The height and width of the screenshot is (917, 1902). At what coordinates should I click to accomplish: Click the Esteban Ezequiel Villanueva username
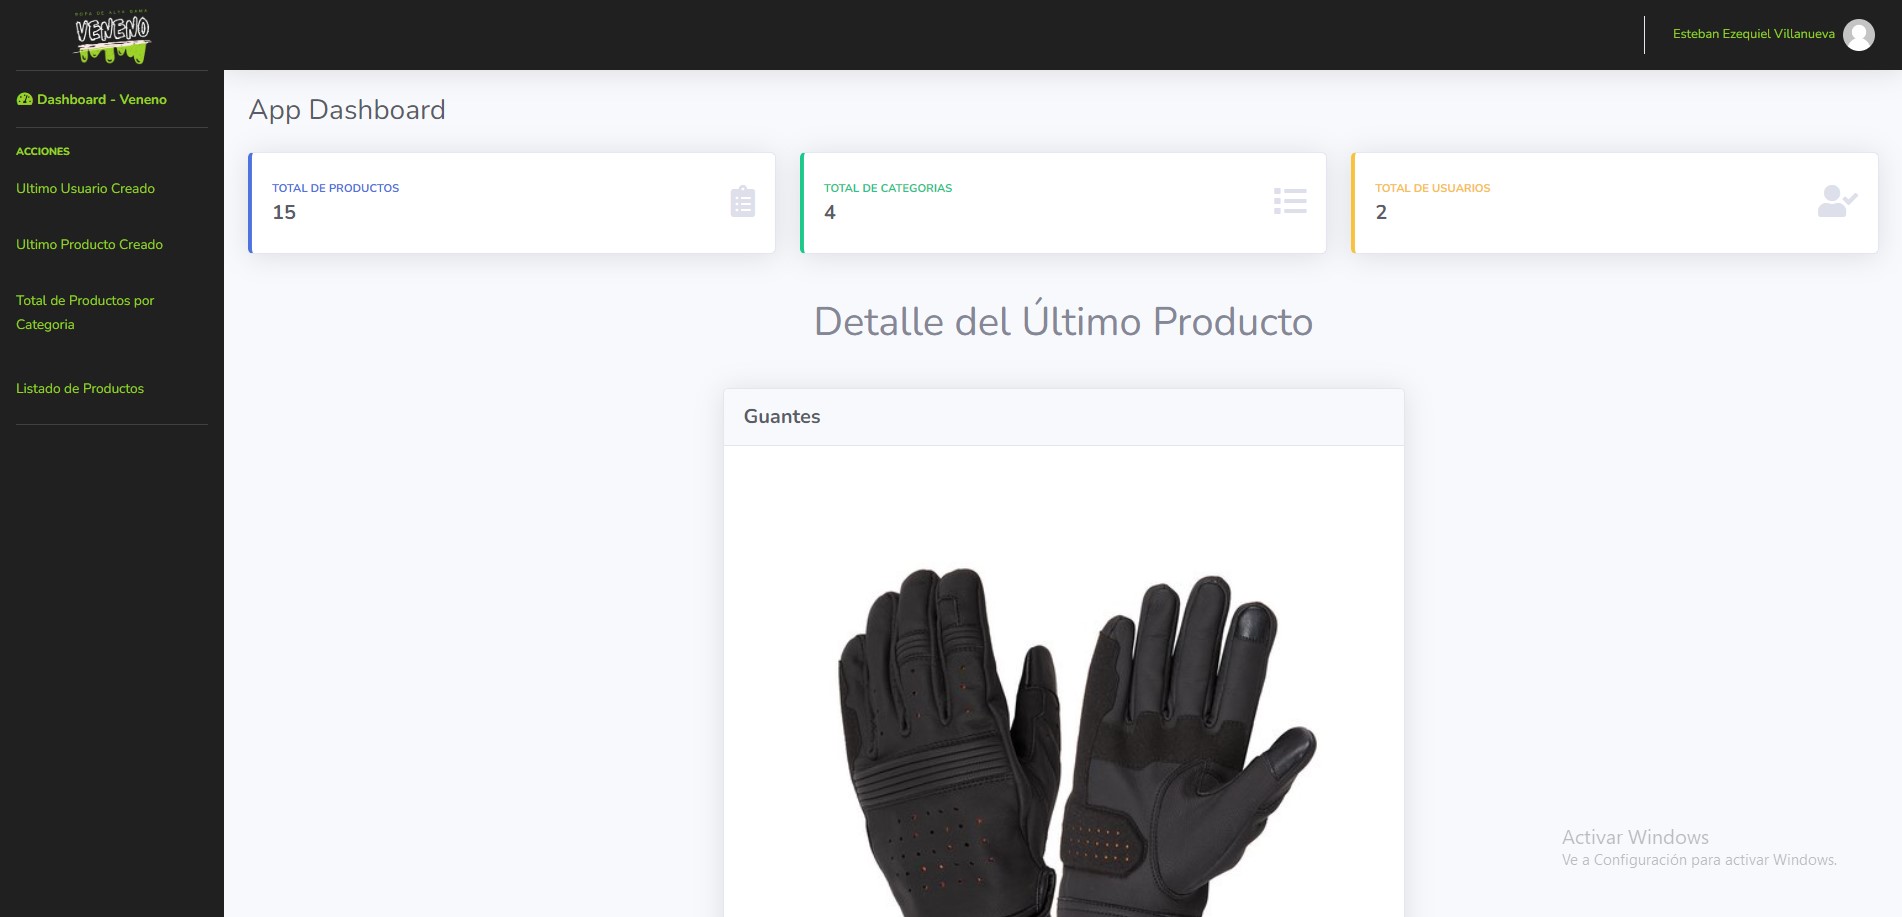pyautogui.click(x=1753, y=34)
